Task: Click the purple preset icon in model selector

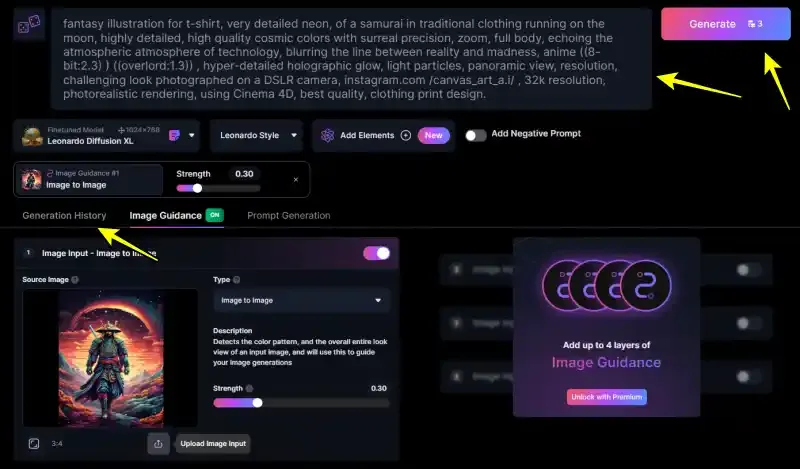Action: (174, 135)
